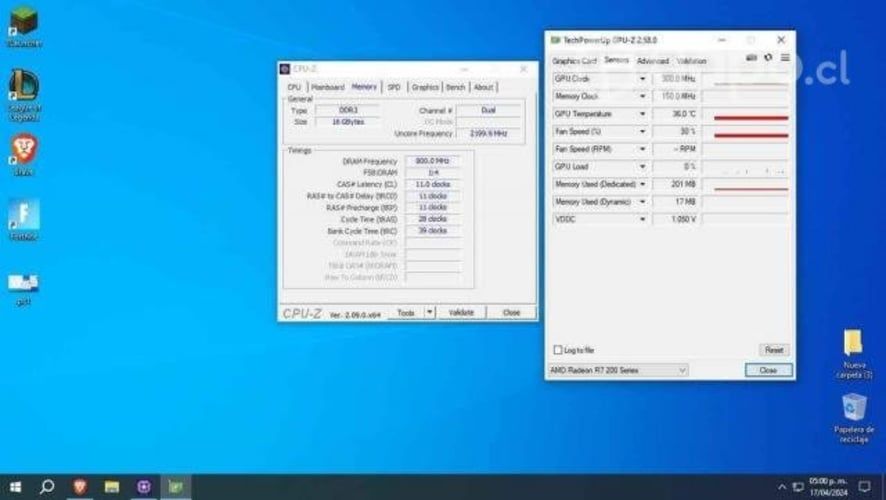Open the Graphics tab in CPU-Z
The width and height of the screenshot is (886, 500).
[x=425, y=87]
